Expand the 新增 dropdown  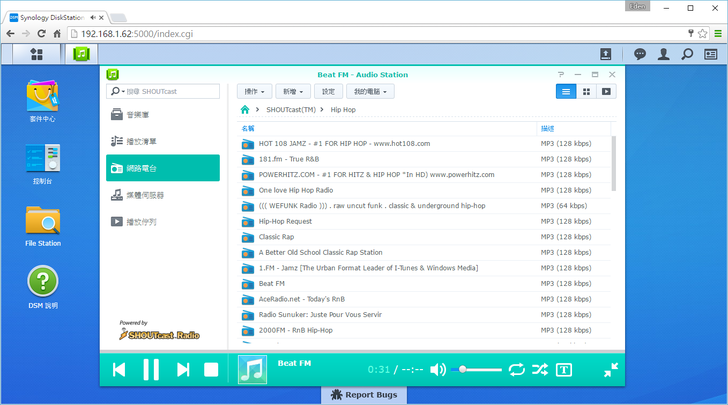pos(291,91)
